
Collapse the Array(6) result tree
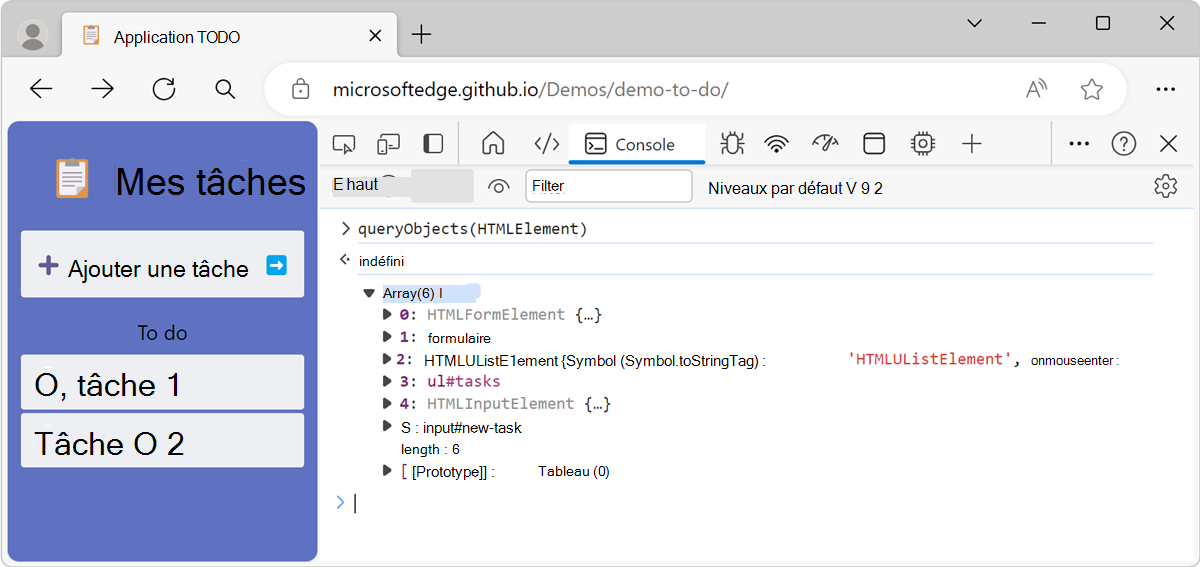369,294
